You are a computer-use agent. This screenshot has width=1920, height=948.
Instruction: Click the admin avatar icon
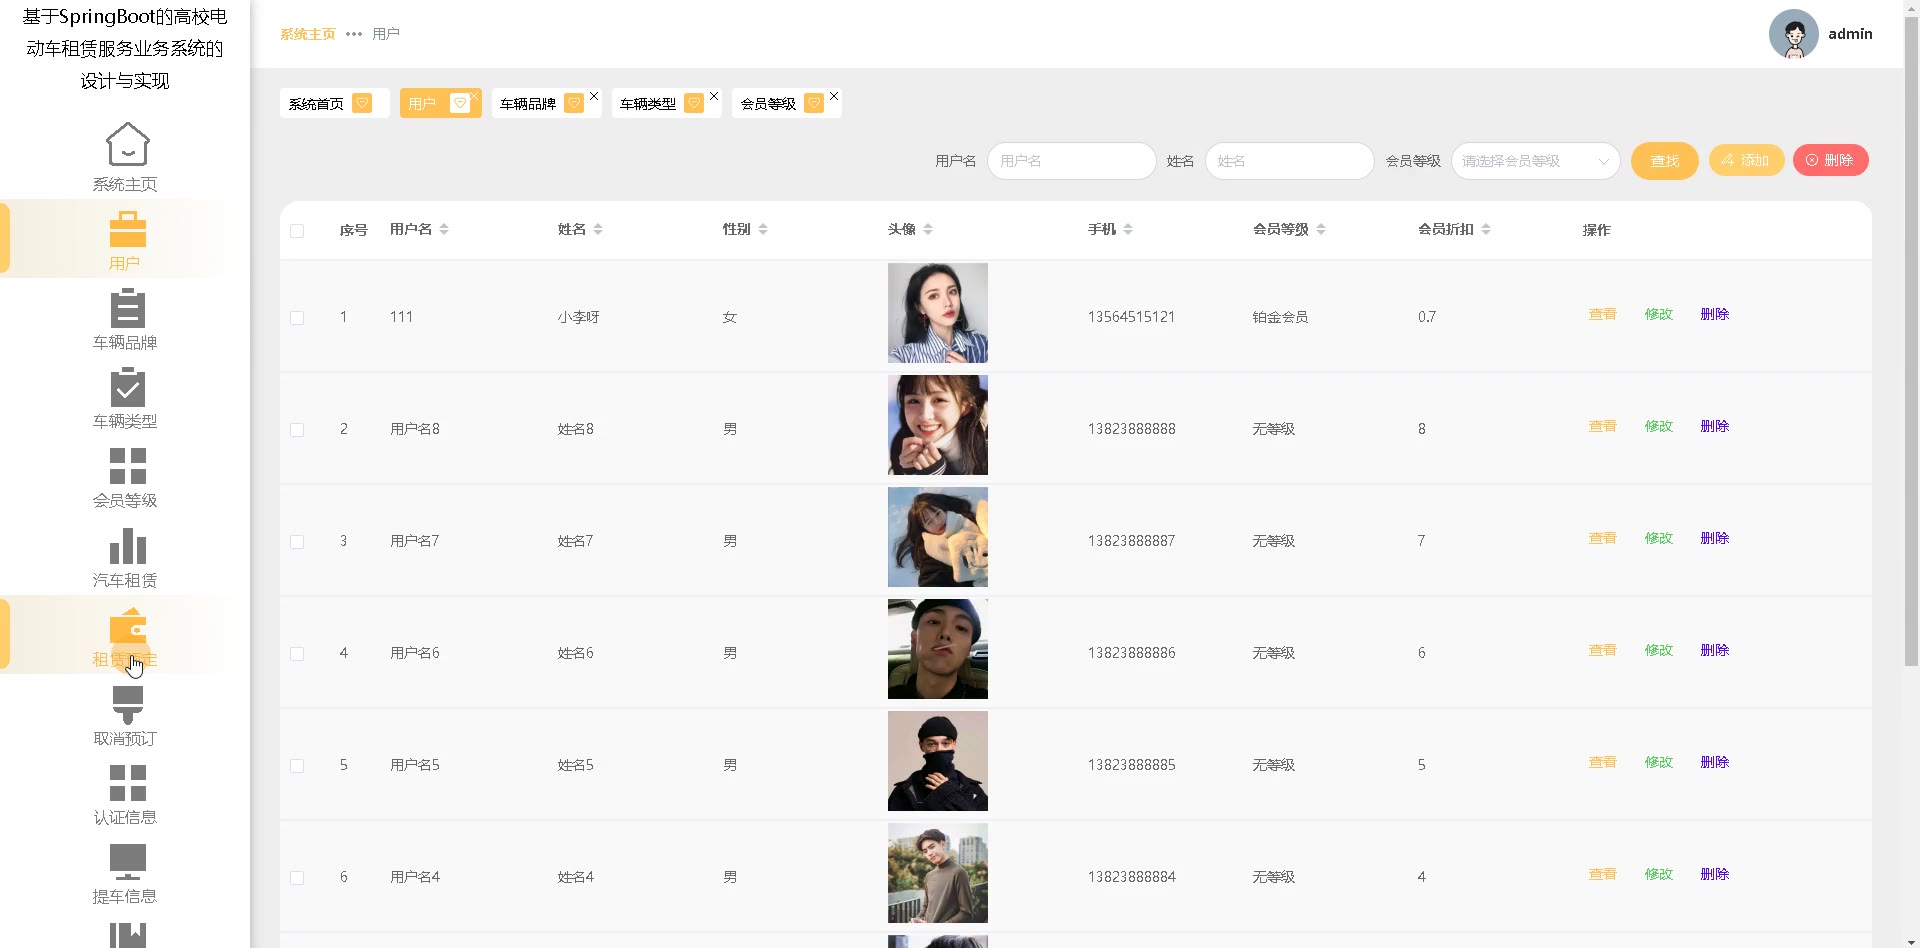pos(1793,34)
